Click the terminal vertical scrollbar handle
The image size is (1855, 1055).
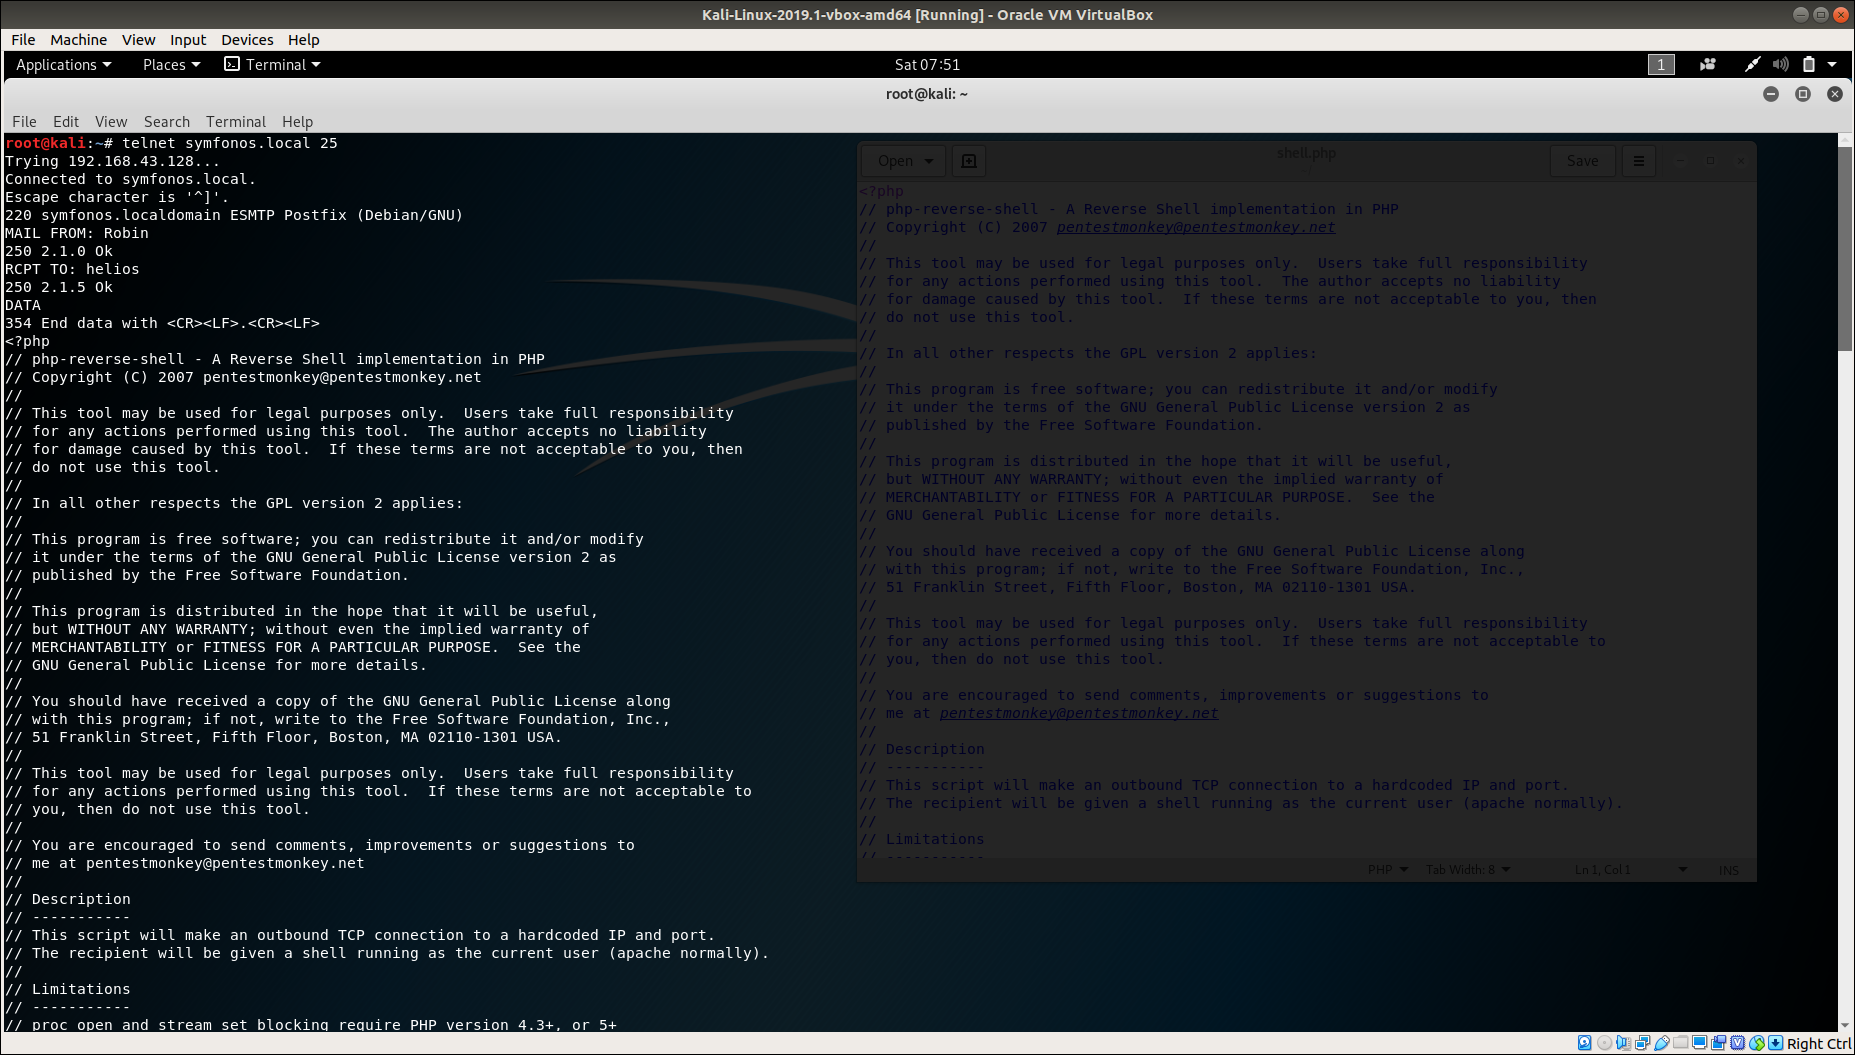coord(1846,249)
